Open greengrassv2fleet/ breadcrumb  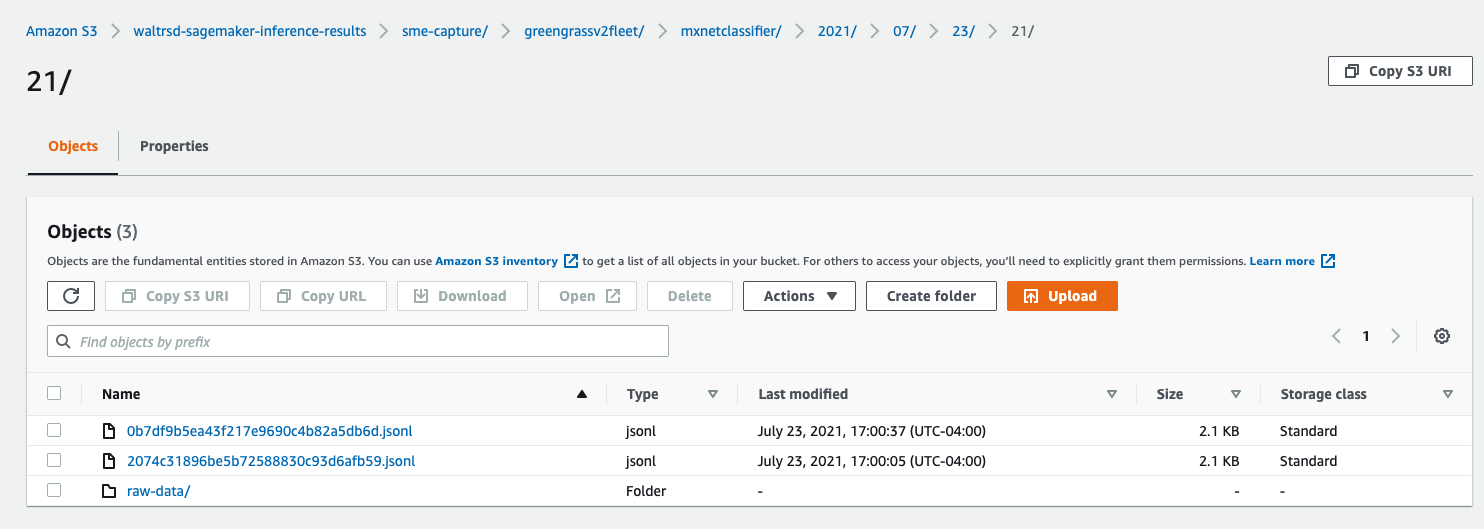point(584,31)
